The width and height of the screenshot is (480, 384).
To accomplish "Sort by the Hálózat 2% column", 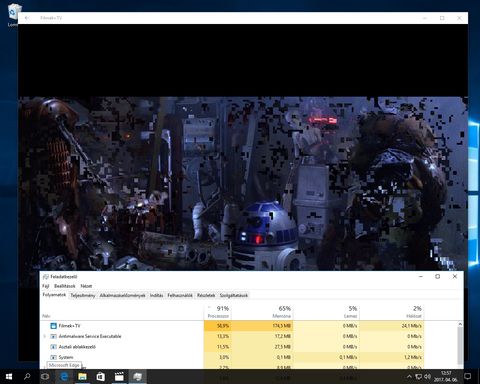I will [x=392, y=311].
